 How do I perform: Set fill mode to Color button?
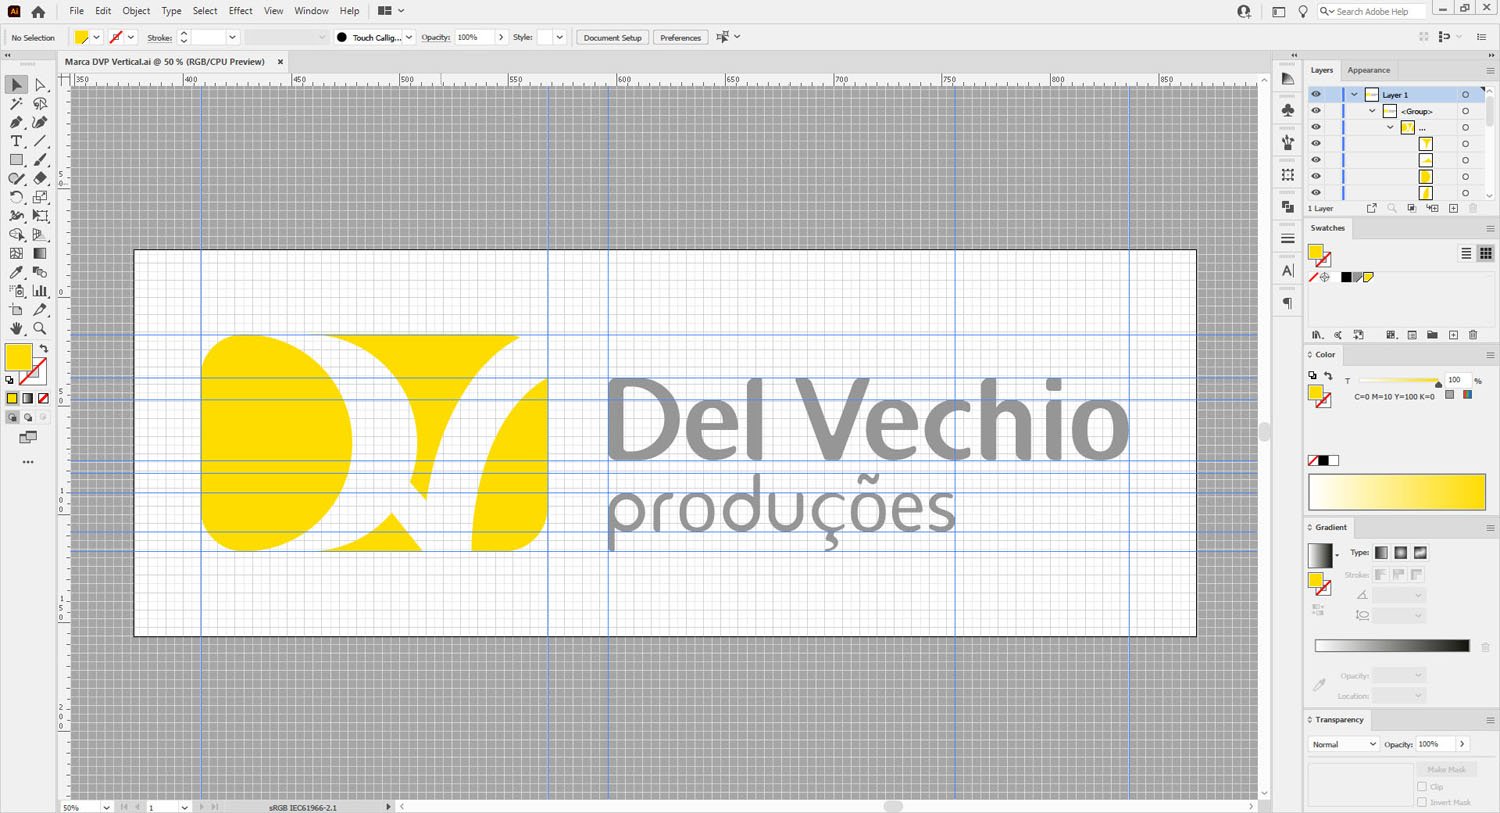tap(12, 398)
